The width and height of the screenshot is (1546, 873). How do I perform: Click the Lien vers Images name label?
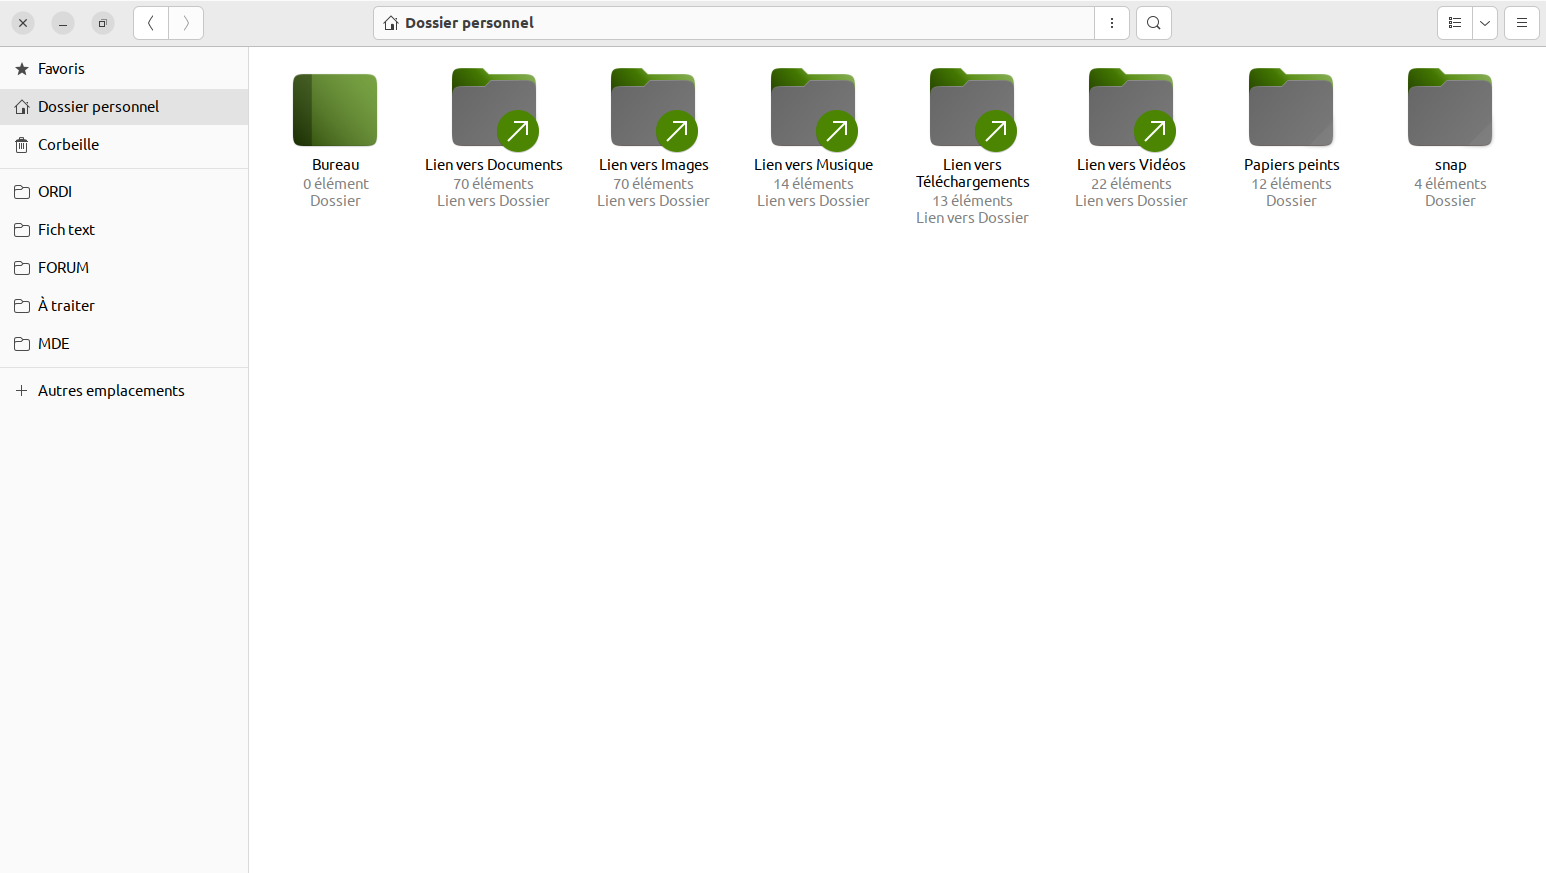click(654, 165)
